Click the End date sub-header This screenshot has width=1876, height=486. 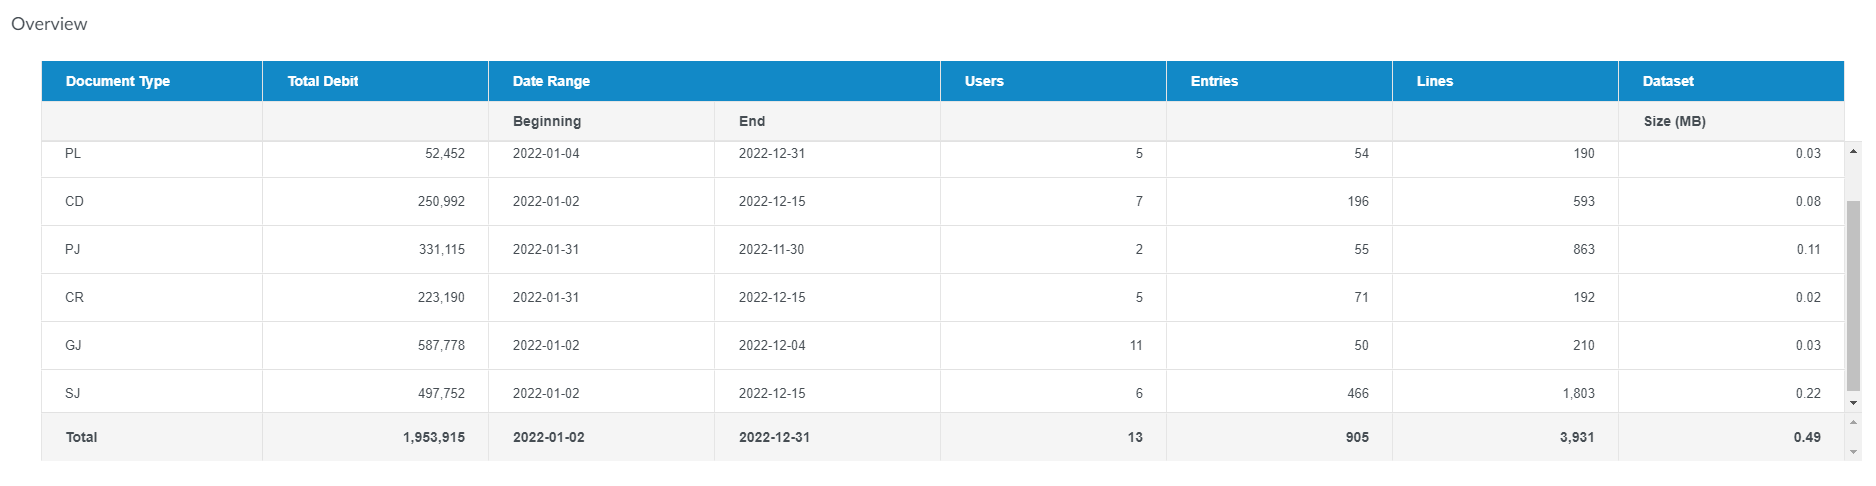pyautogui.click(x=752, y=121)
